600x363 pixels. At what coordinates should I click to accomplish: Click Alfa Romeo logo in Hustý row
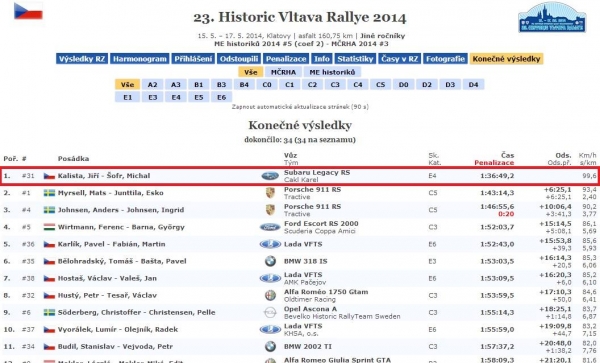(270, 295)
